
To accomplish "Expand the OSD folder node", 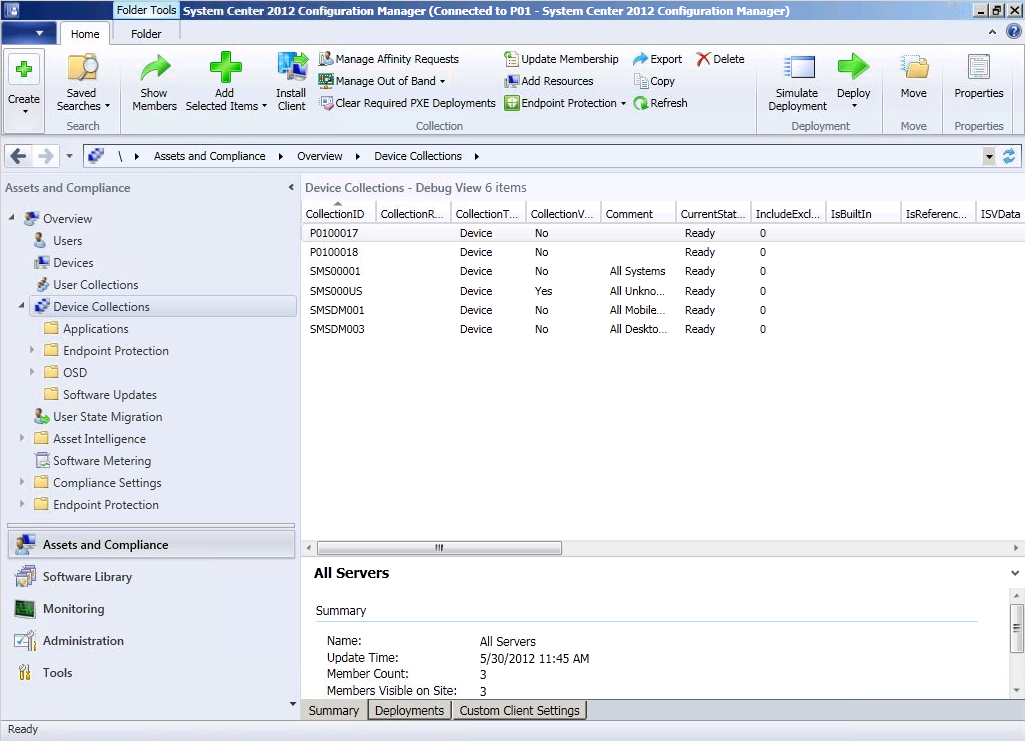I will [x=31, y=372].
